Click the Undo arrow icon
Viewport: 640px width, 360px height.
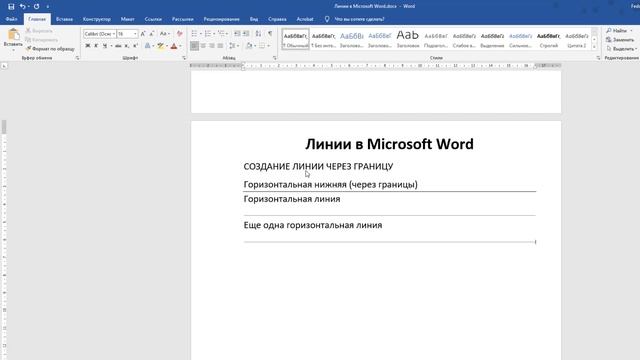[22, 7]
